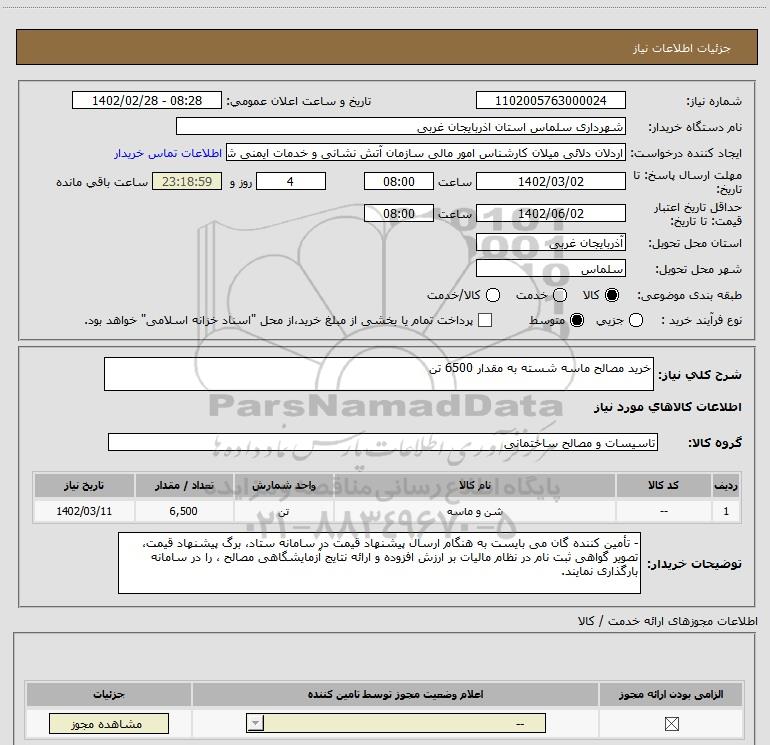
Task: Click the delivery province field آذربایجان غربی
Action: click(x=550, y=243)
